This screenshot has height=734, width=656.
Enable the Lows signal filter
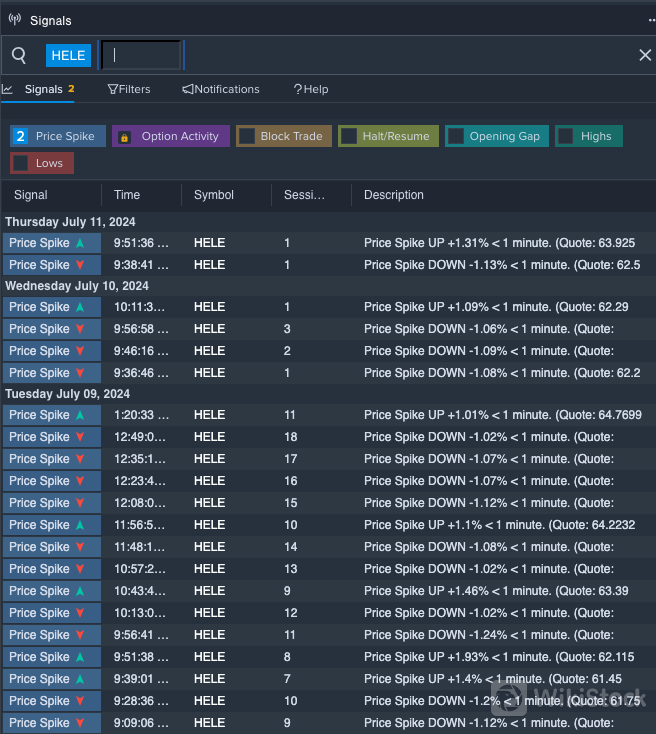point(21,163)
